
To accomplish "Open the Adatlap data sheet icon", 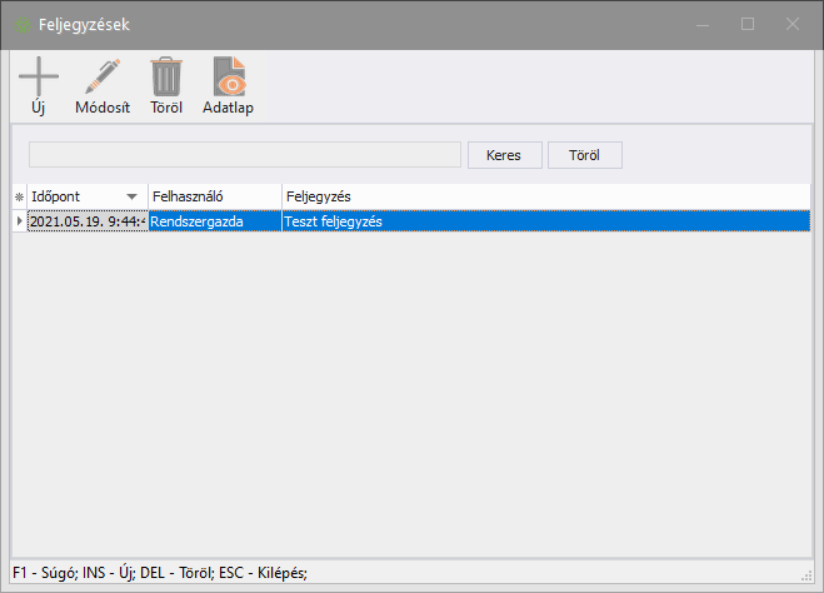I will [228, 77].
